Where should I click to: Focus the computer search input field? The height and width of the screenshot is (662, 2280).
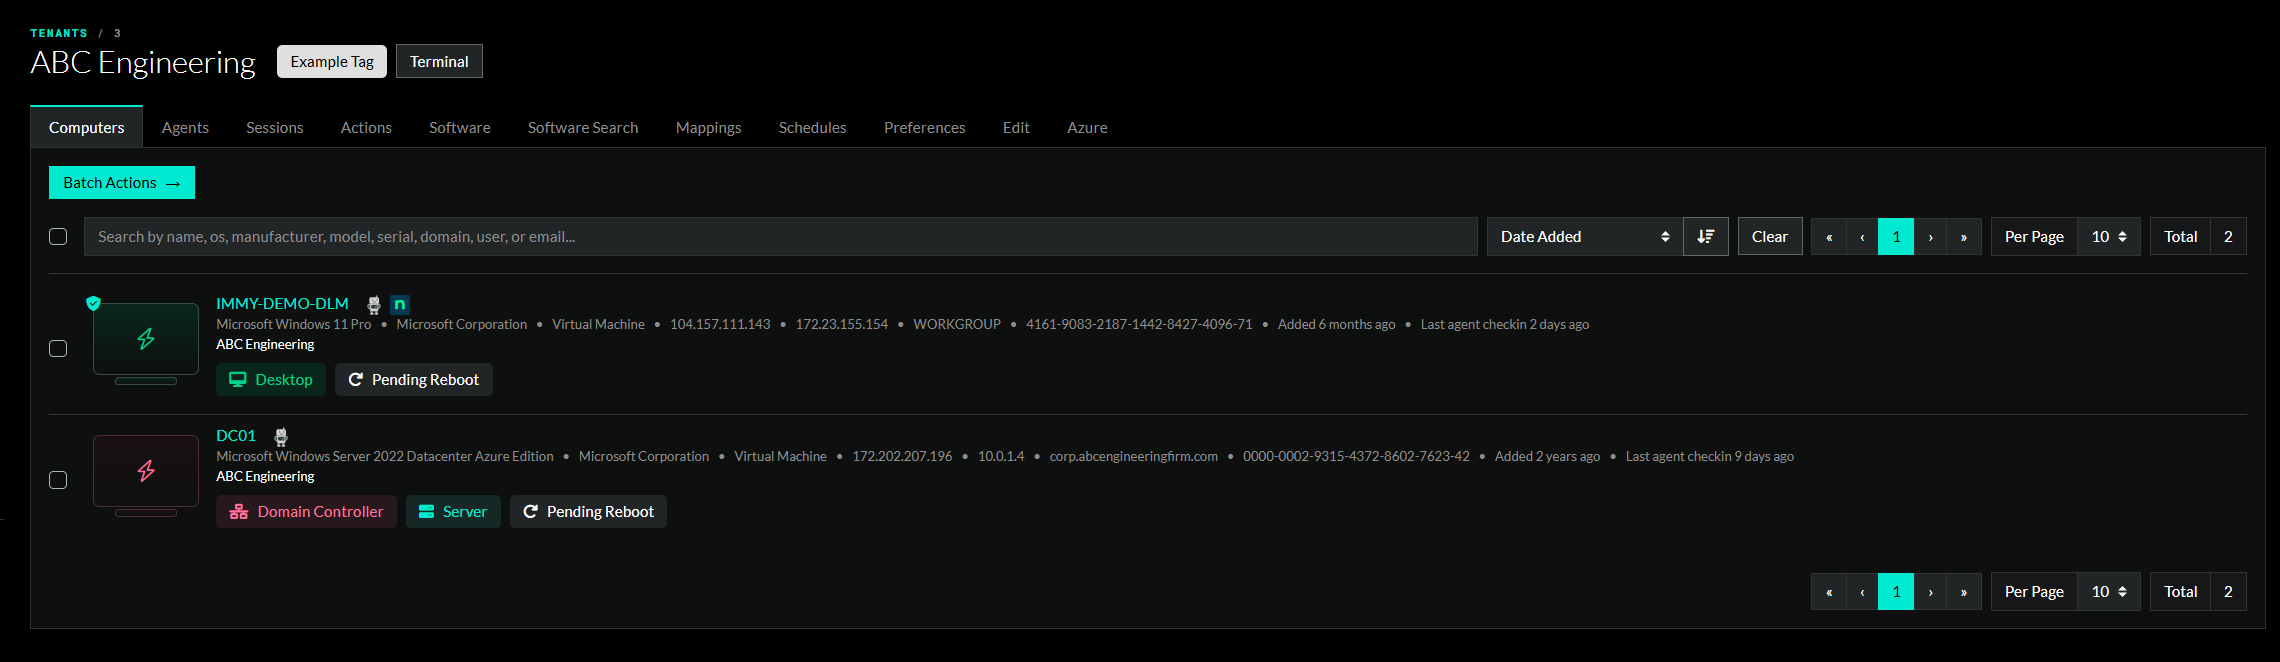click(780, 237)
